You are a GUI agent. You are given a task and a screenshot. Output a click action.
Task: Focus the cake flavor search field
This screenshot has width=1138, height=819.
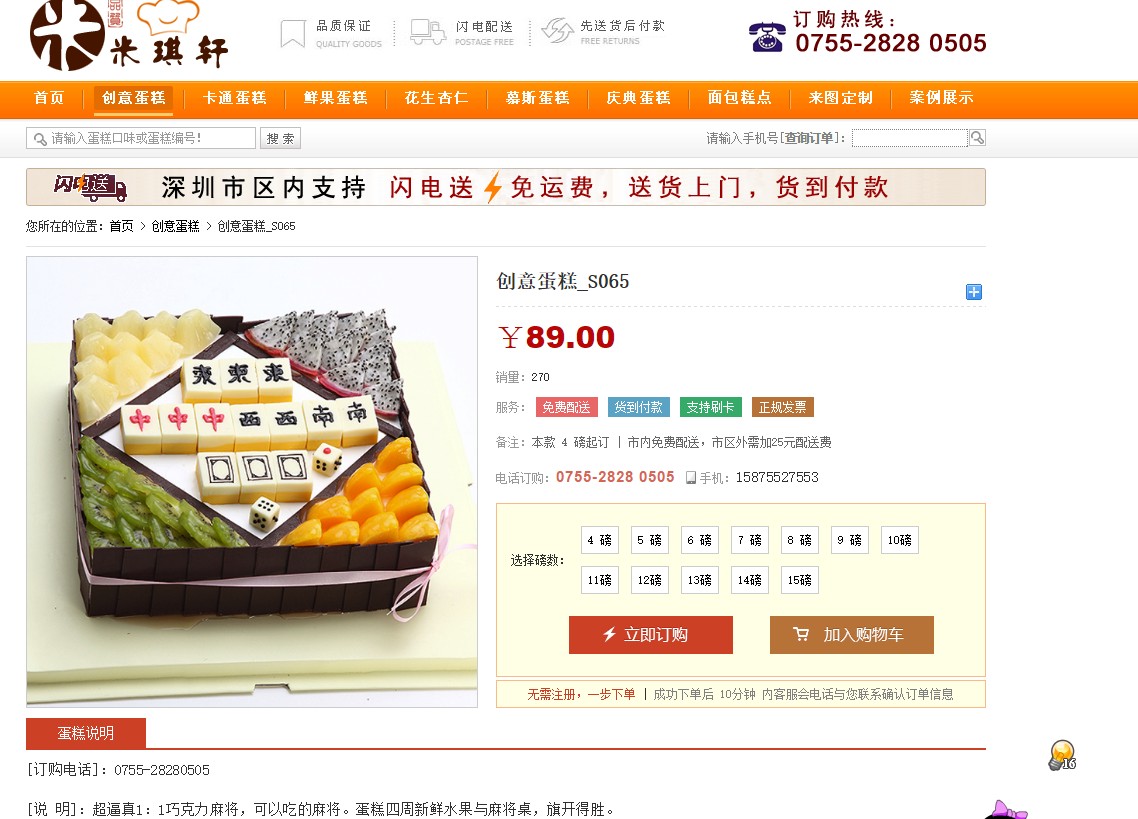click(x=141, y=138)
